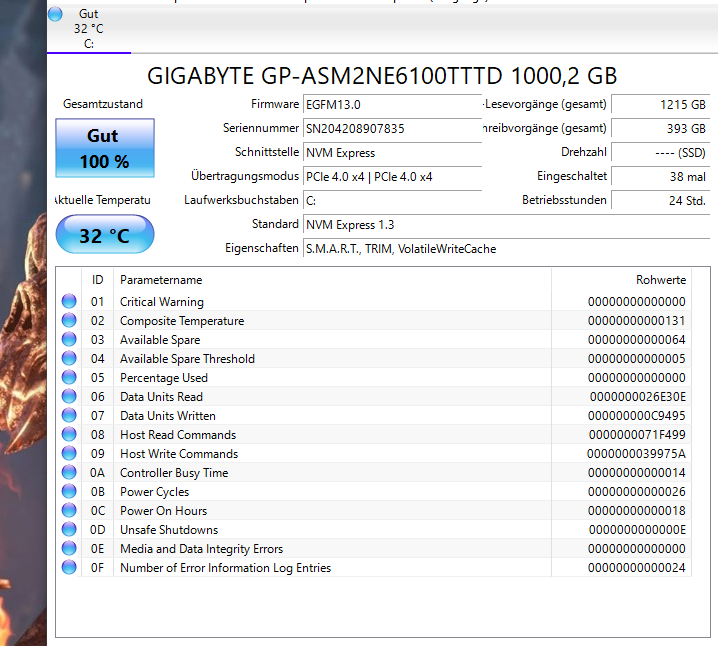Click the Firmware field EGFM13.0

[392, 104]
